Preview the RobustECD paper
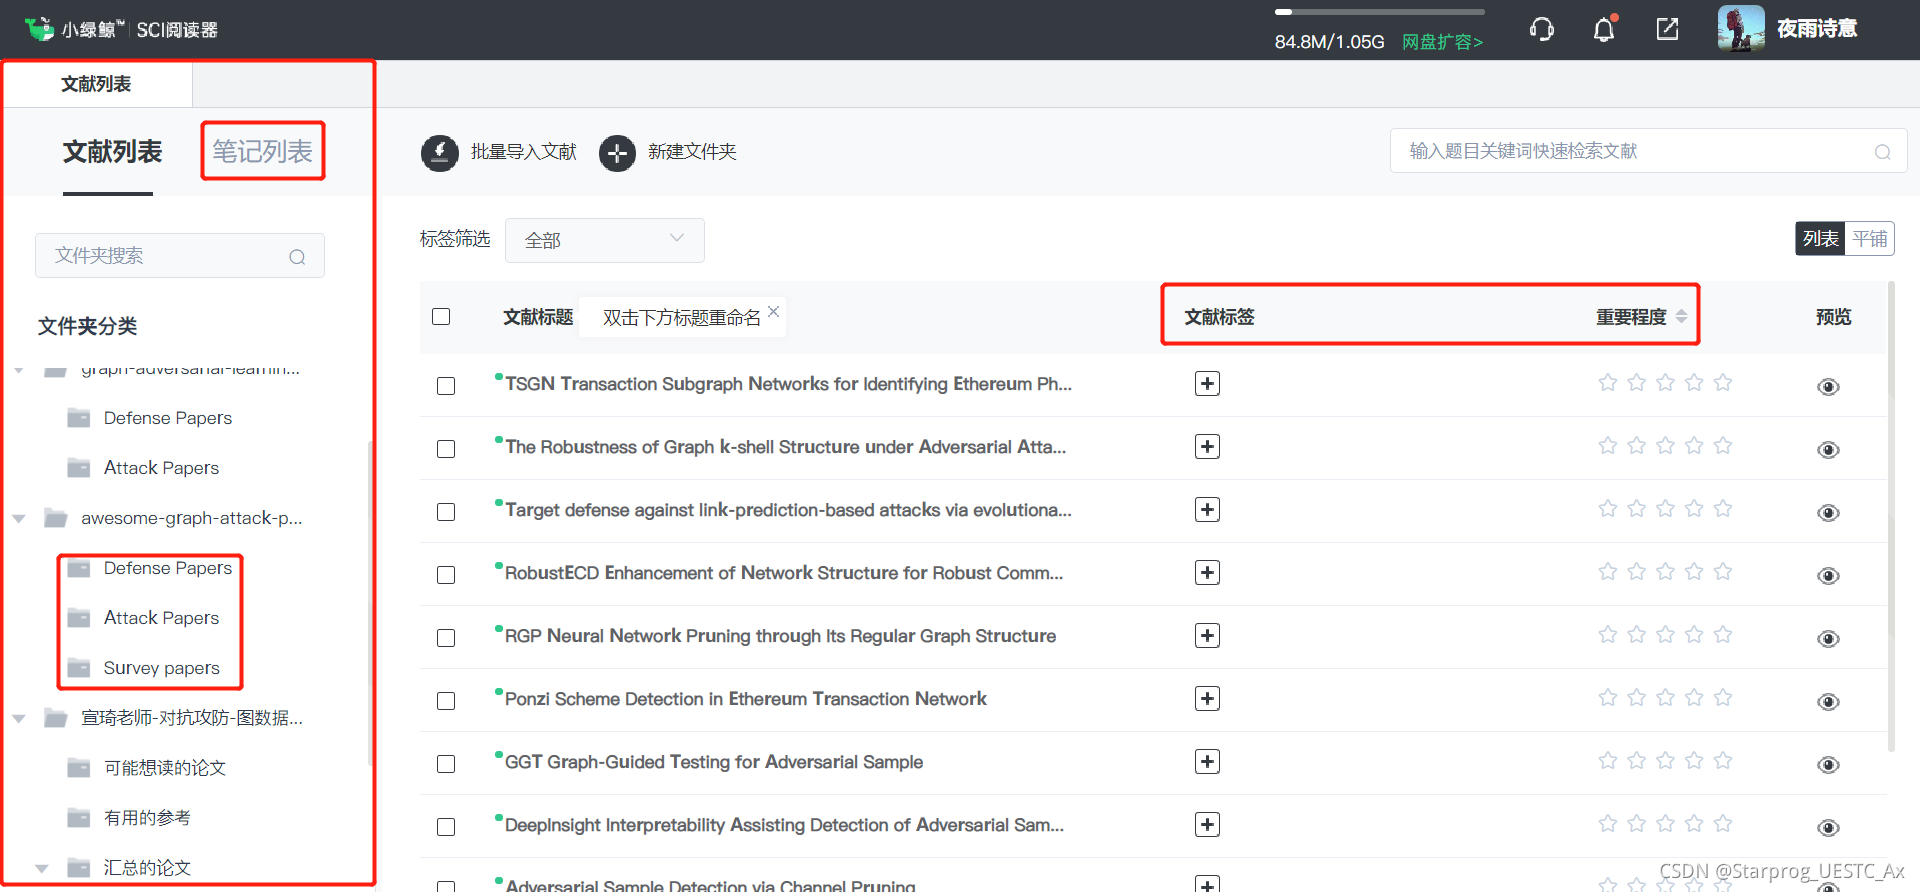The image size is (1920, 892). coord(1828,576)
